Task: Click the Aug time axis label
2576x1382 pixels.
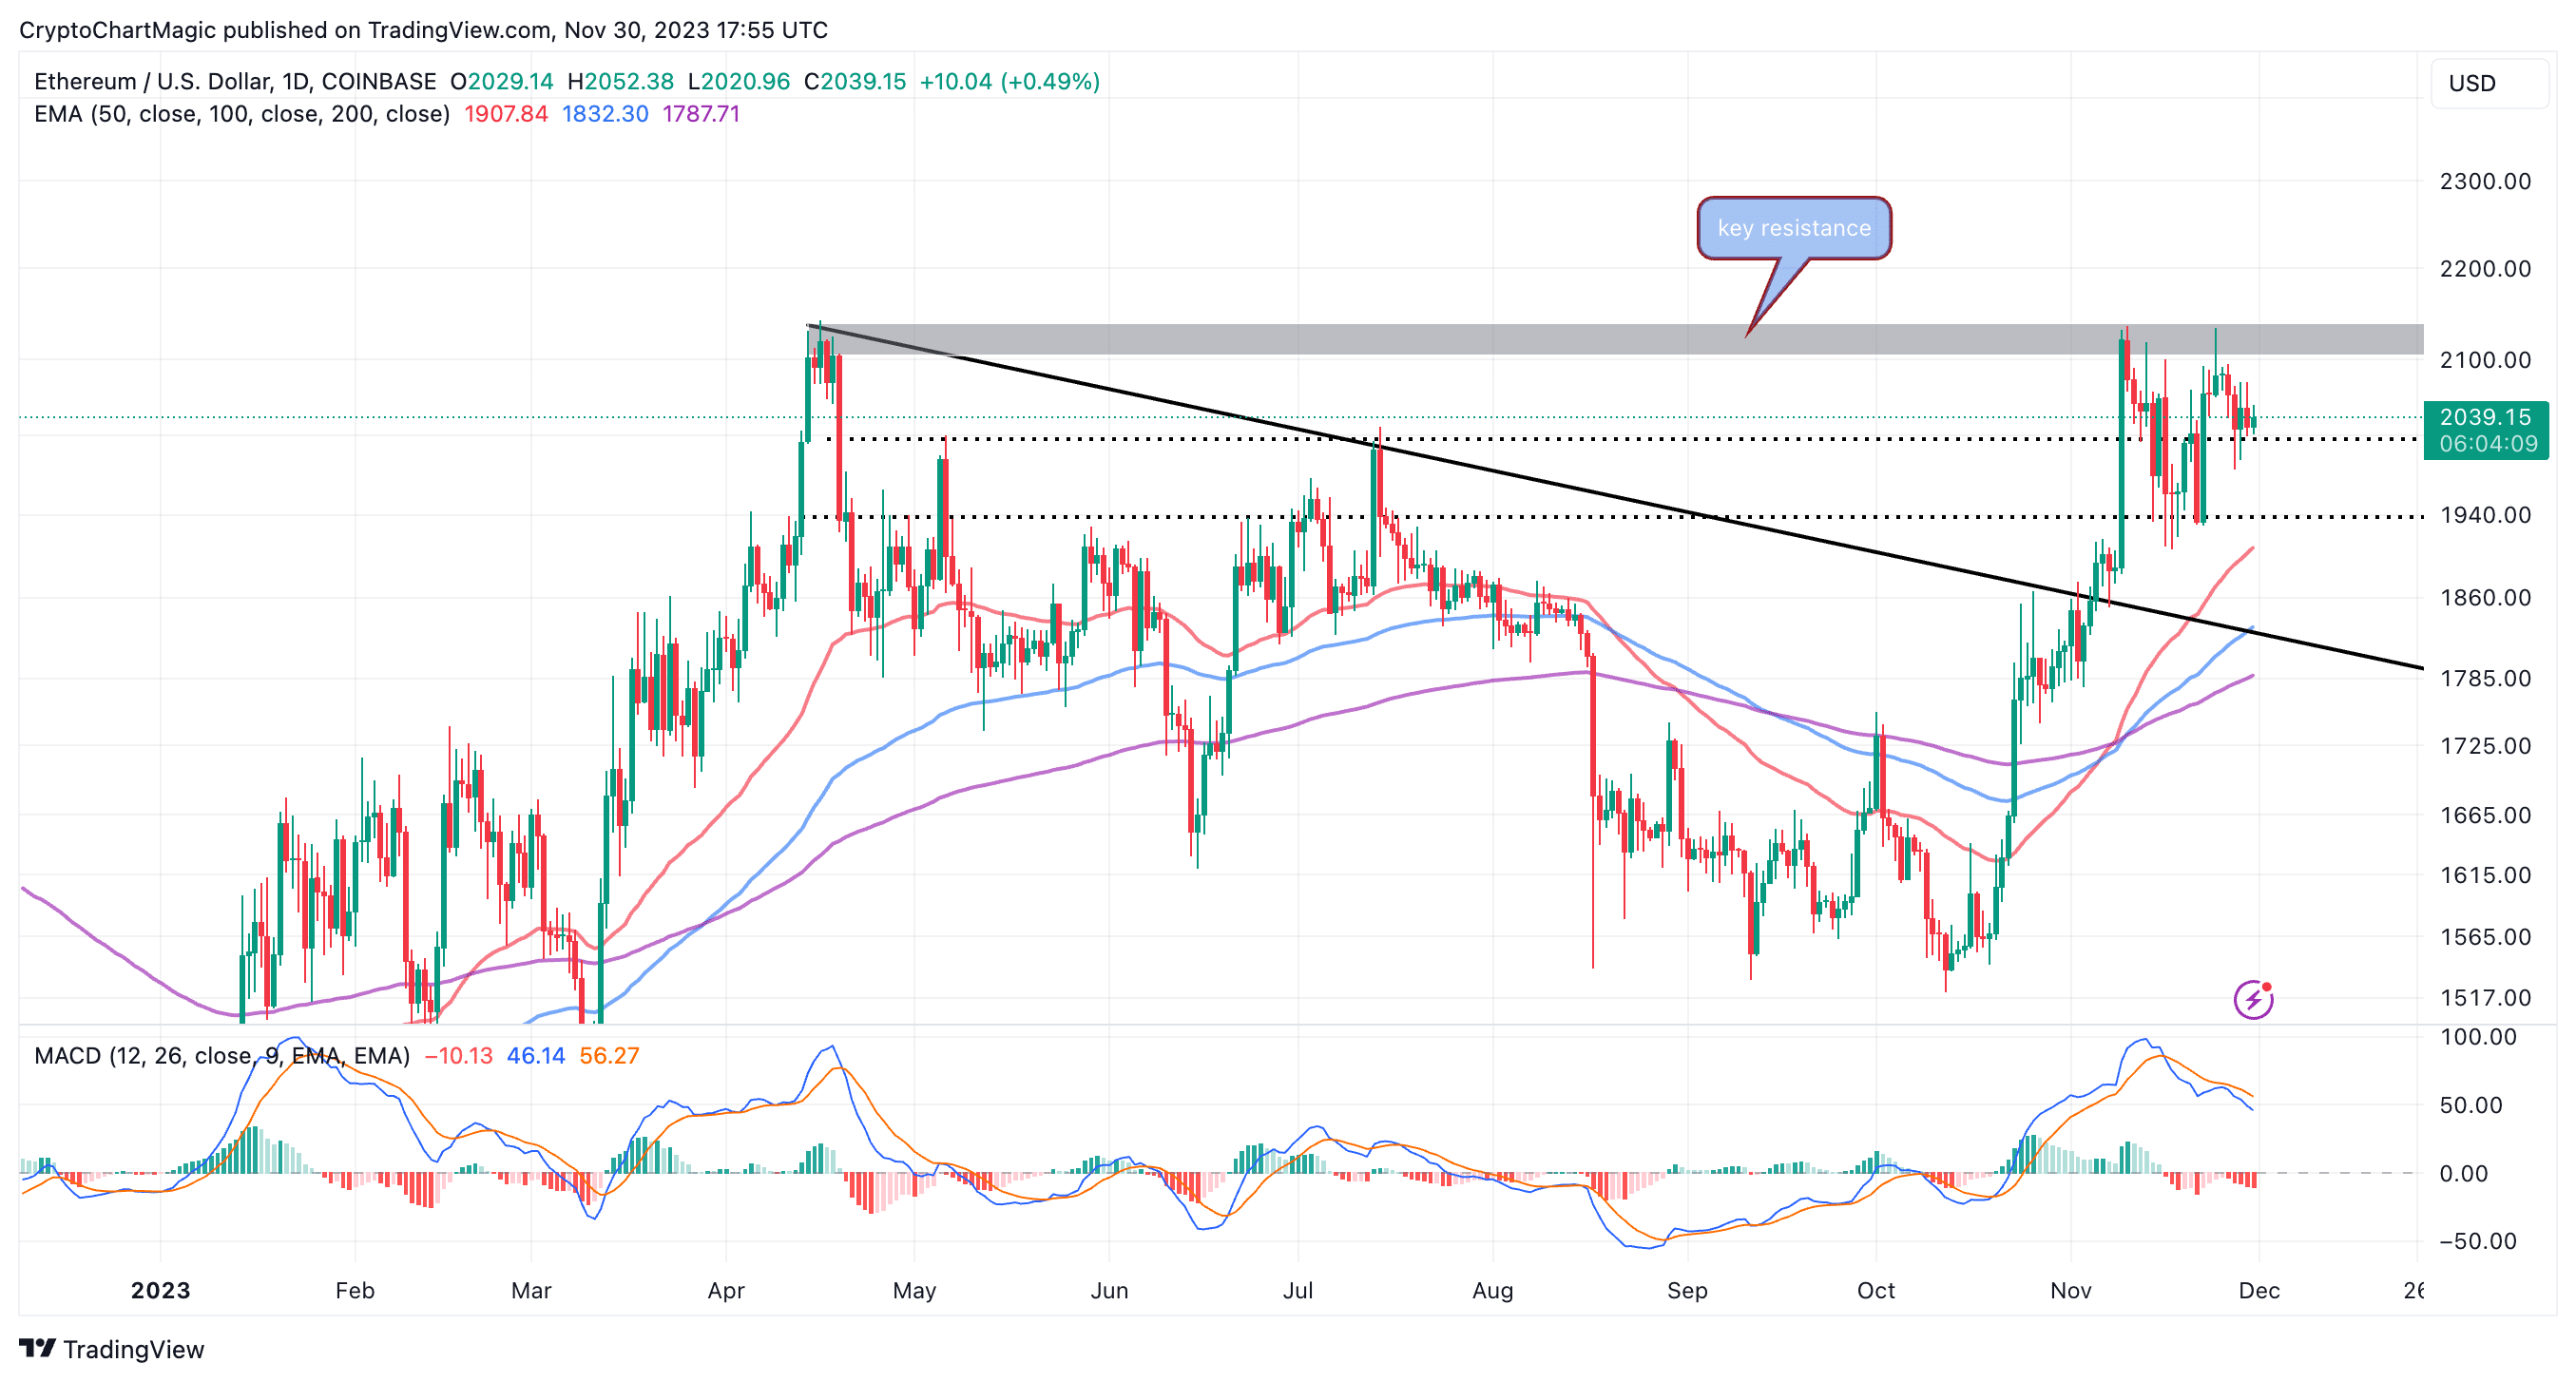Action: (x=1493, y=1290)
